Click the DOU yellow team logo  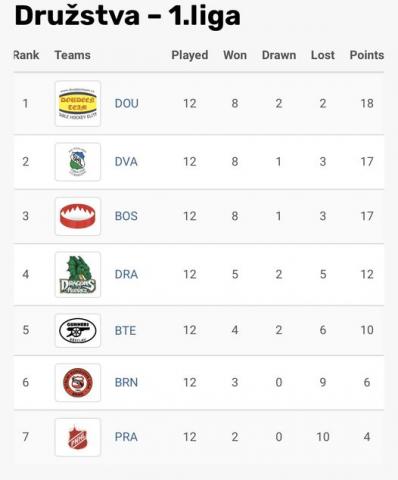78,103
